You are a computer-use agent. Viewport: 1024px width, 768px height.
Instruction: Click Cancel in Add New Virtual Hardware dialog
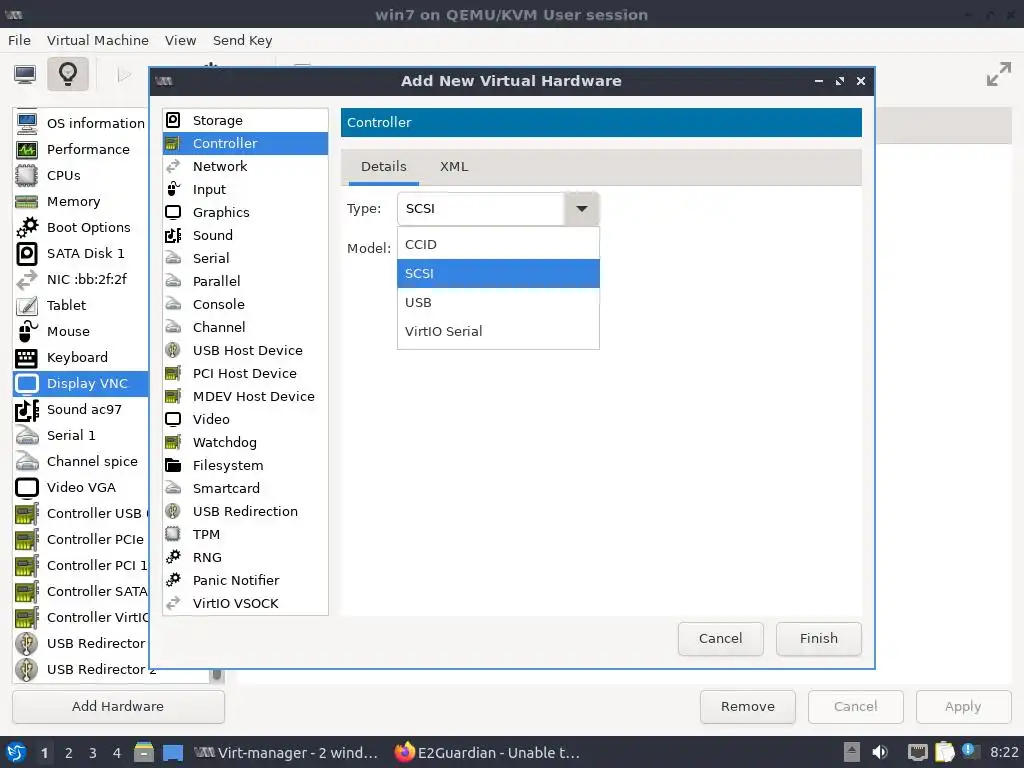720,638
